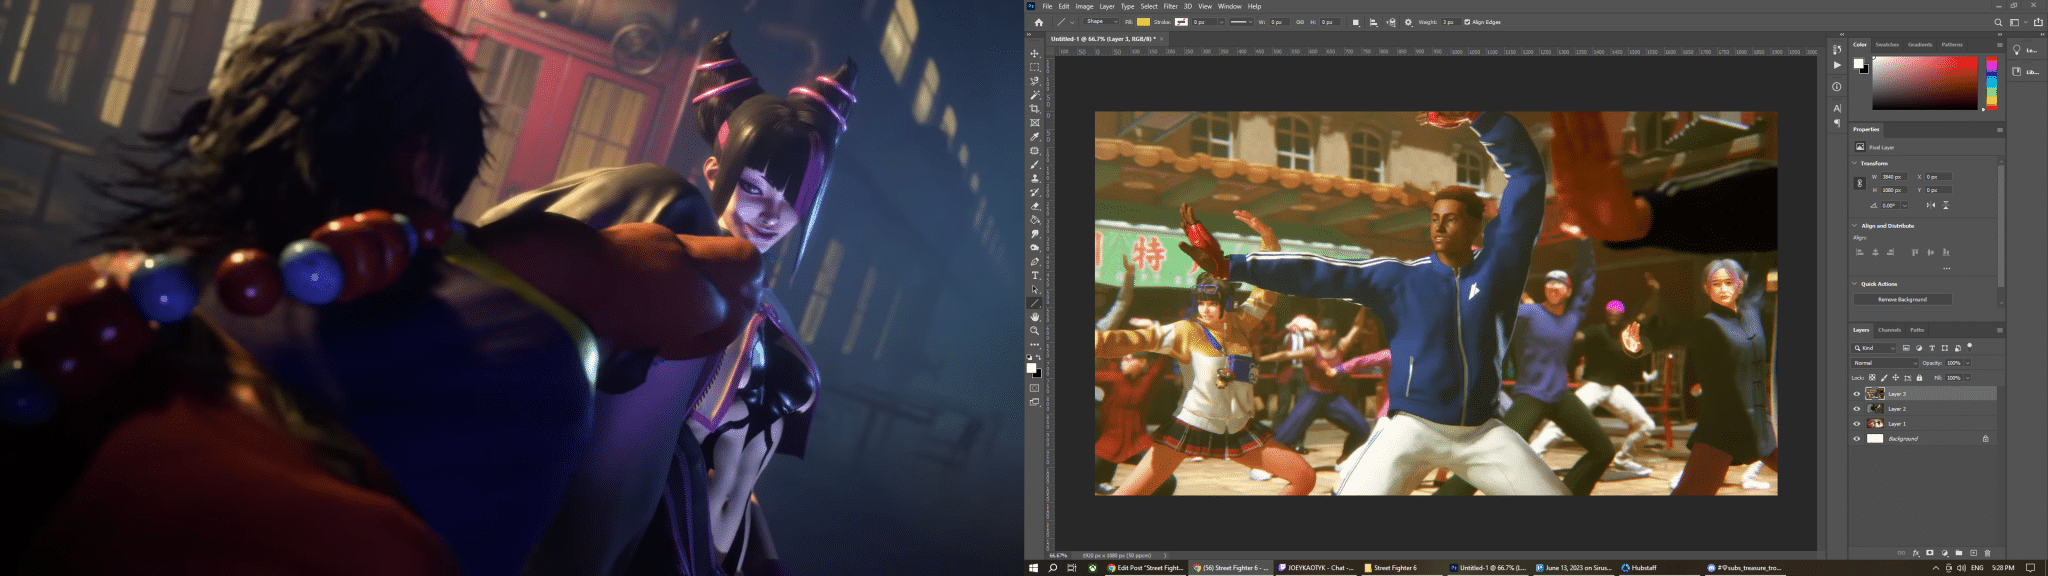Open the path alignment icon

click(x=1373, y=22)
